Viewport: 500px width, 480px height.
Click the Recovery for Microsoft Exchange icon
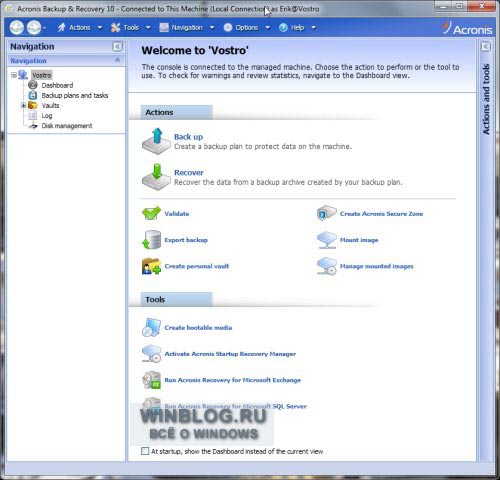[x=151, y=380]
